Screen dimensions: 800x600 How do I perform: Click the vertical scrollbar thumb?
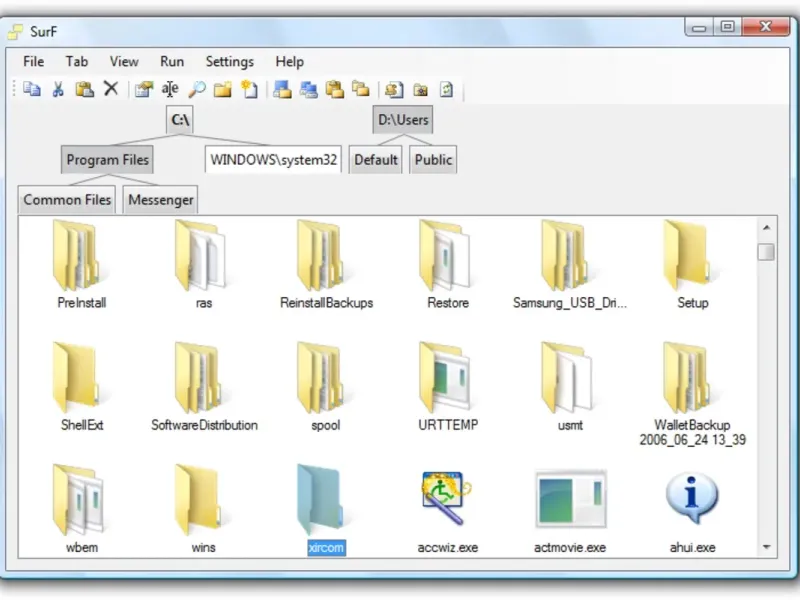tap(766, 252)
